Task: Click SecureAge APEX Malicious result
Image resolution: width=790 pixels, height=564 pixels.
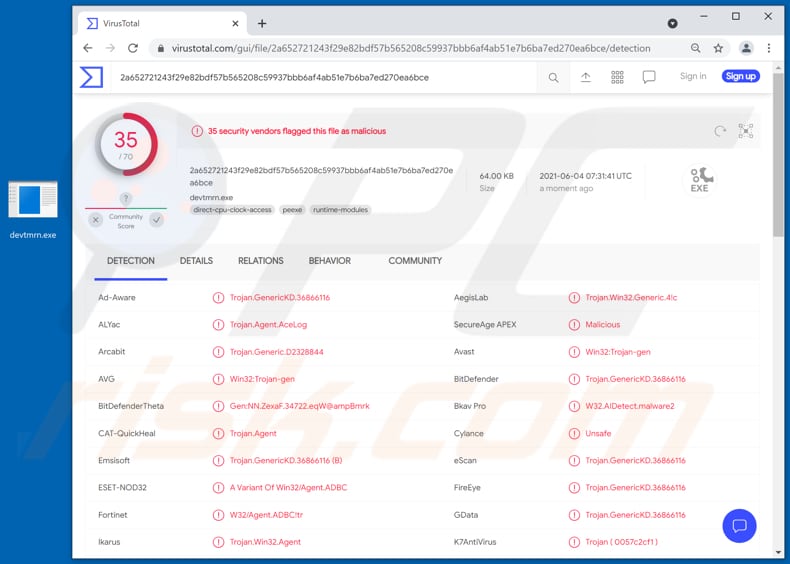Action: pos(603,325)
